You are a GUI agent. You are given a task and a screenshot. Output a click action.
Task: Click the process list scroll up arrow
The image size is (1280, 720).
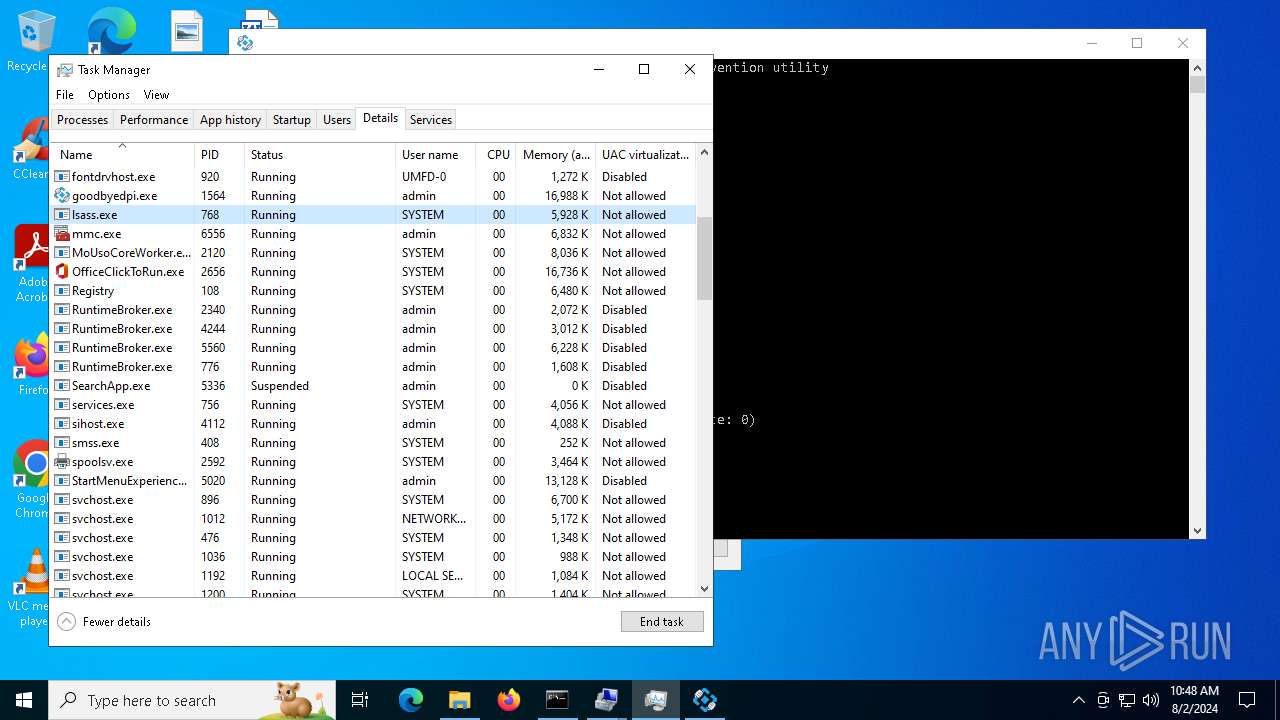click(704, 152)
